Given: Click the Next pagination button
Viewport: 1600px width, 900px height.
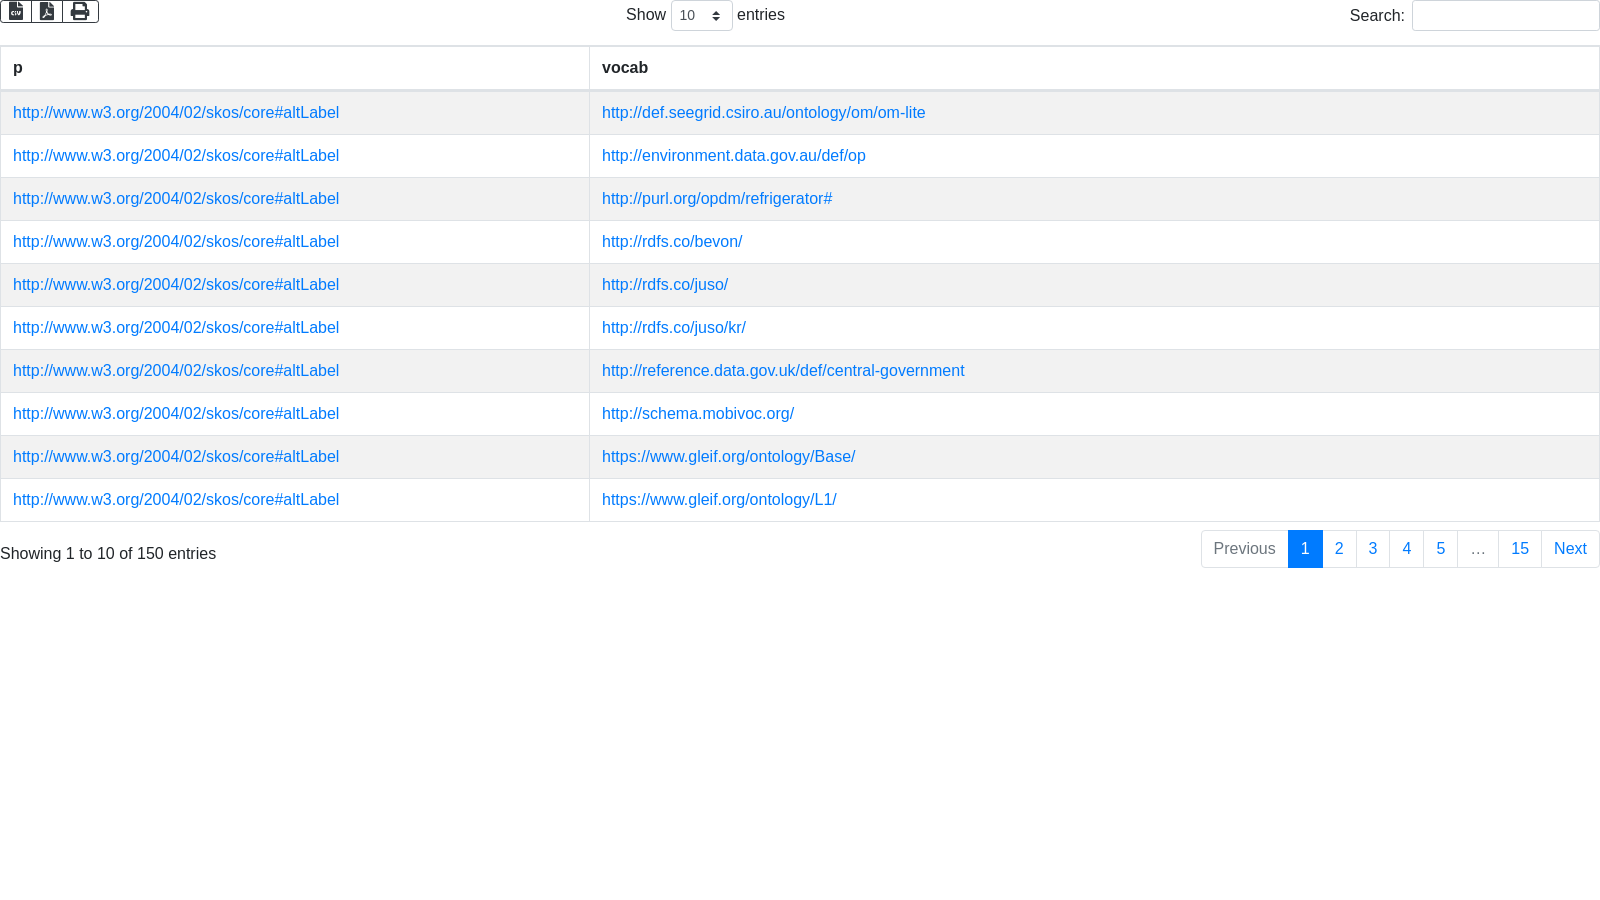Looking at the screenshot, I should click(1569, 549).
